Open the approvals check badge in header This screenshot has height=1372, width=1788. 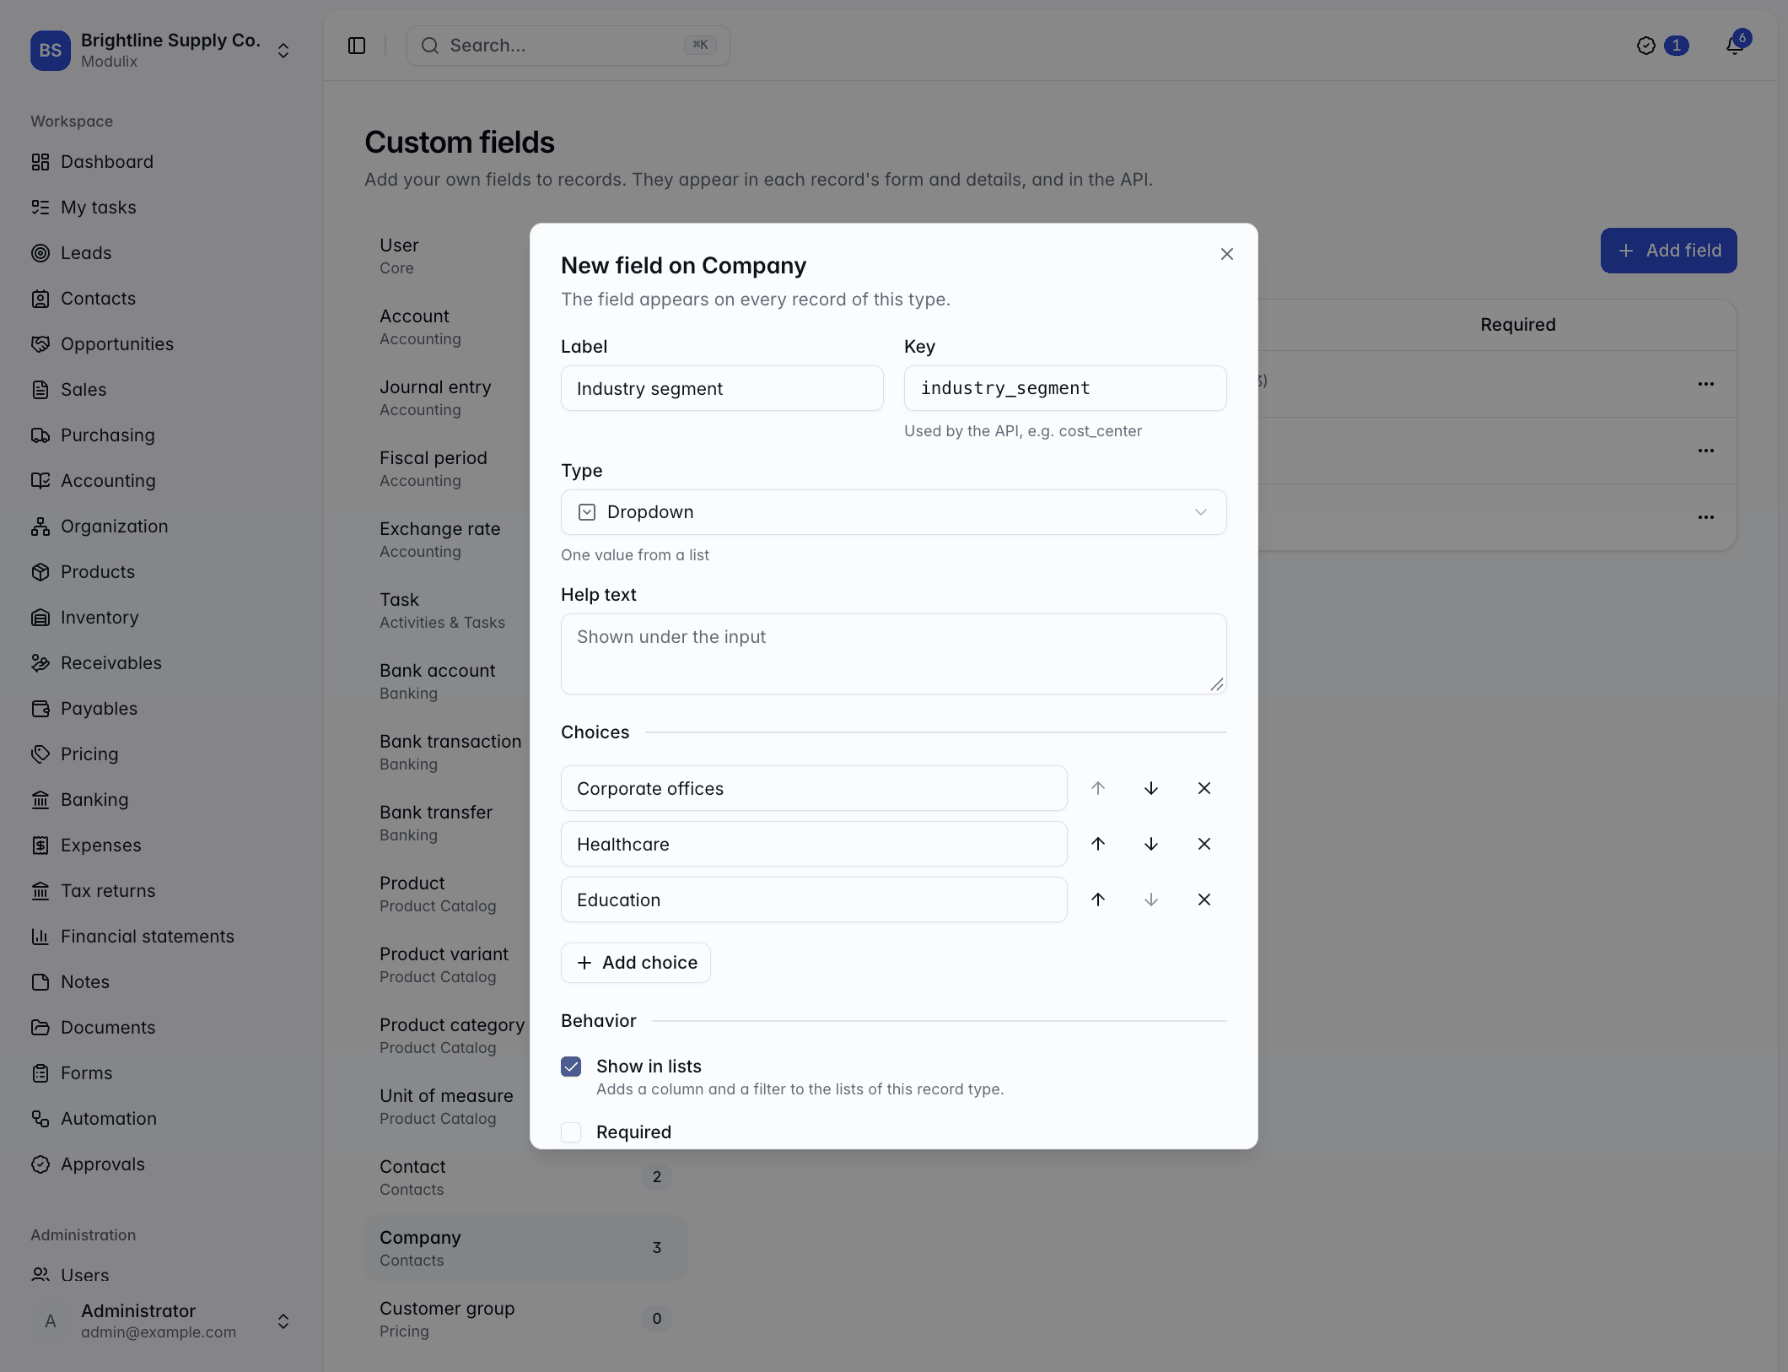(x=1662, y=45)
